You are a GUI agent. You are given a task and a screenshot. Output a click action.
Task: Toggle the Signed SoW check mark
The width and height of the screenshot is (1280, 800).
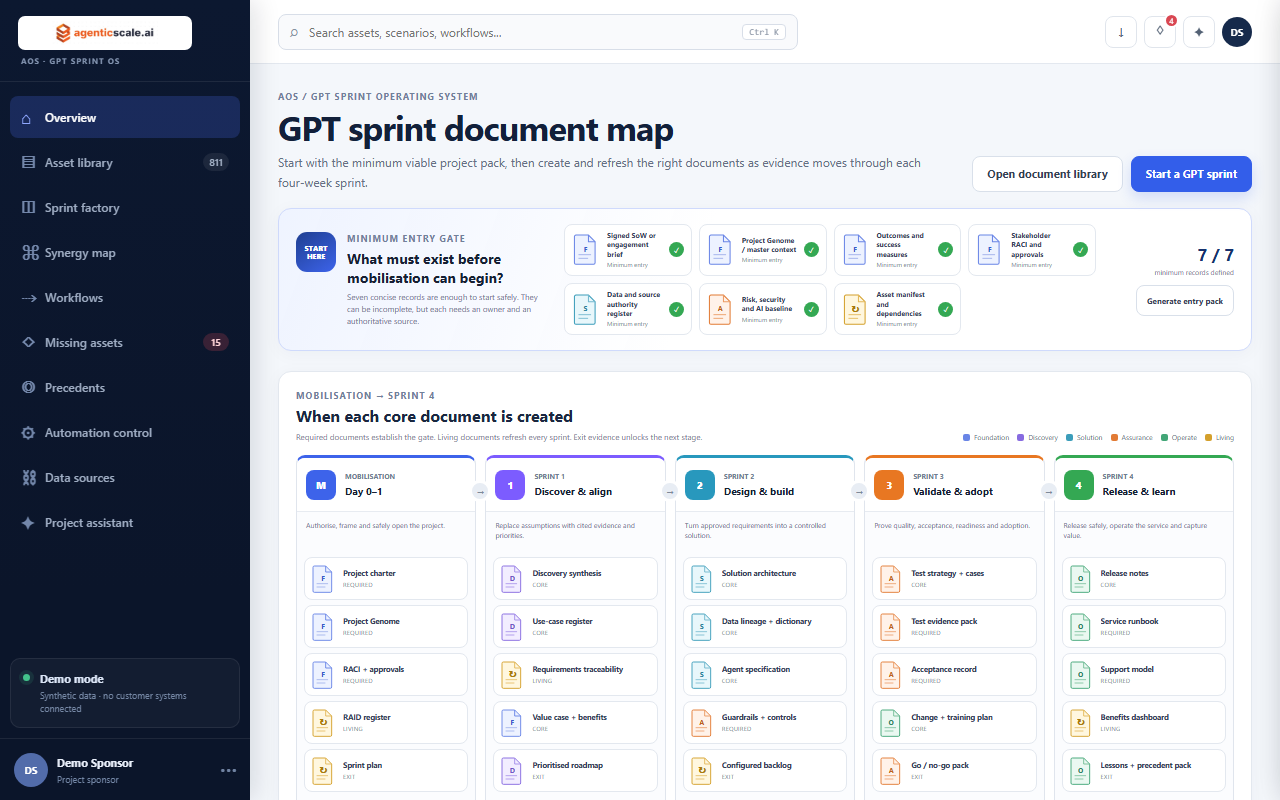(x=677, y=250)
